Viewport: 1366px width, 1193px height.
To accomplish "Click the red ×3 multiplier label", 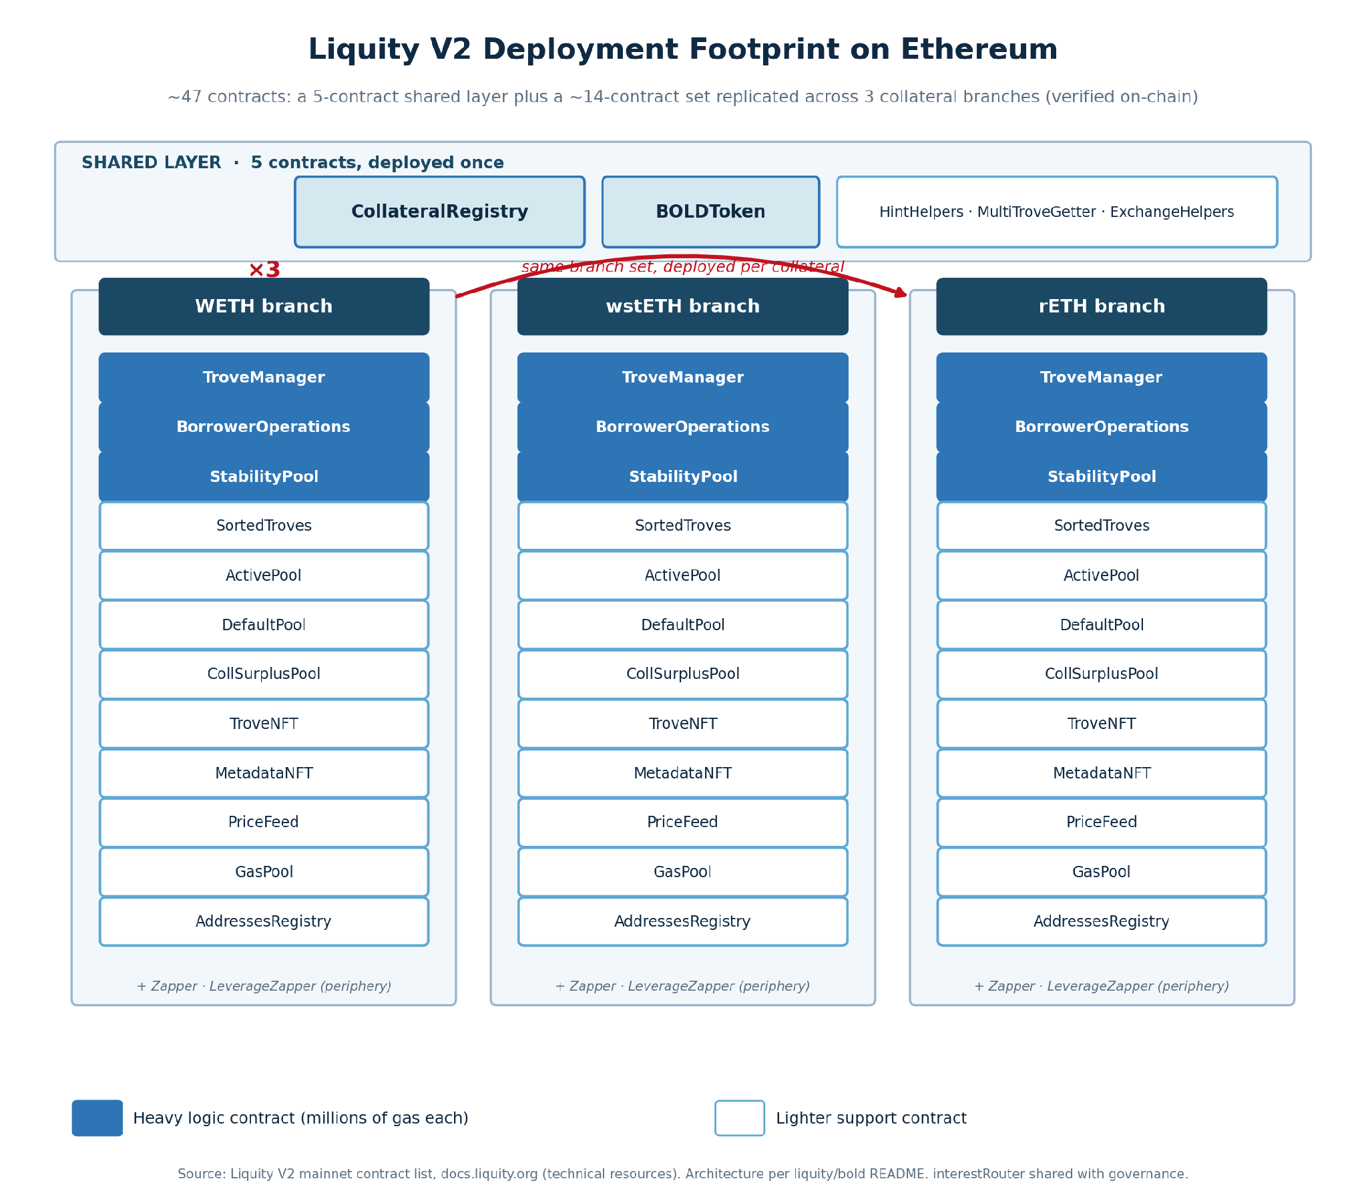I will click(264, 270).
